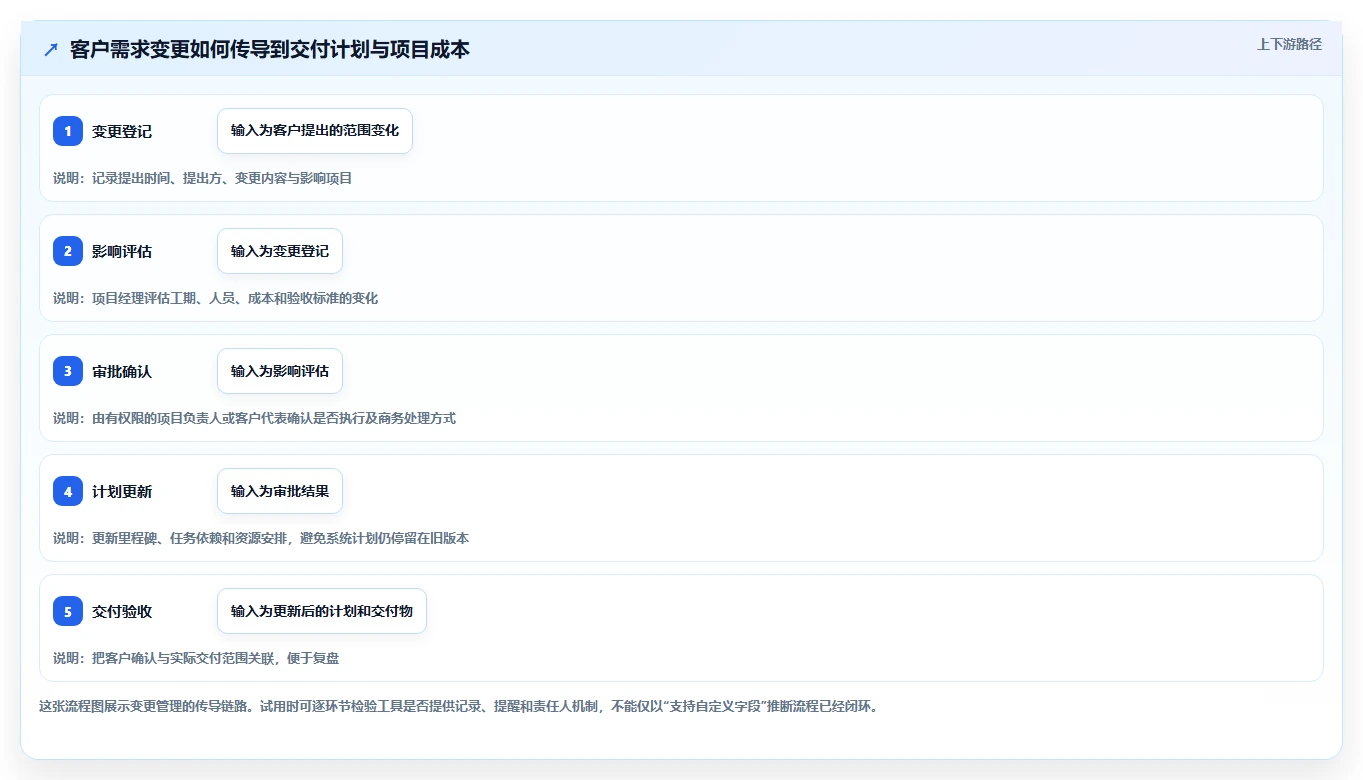Click step number 3 badge for 审批确认
This screenshot has height=780, width=1363.
[x=68, y=371]
